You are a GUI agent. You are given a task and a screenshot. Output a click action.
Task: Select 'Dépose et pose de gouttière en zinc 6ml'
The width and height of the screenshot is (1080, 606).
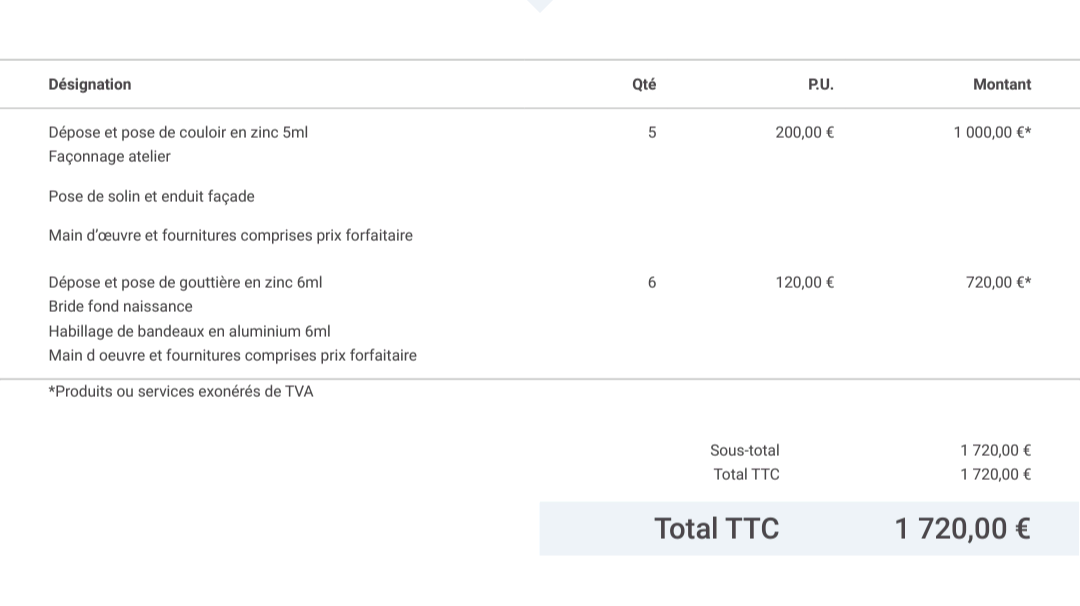coord(185,282)
